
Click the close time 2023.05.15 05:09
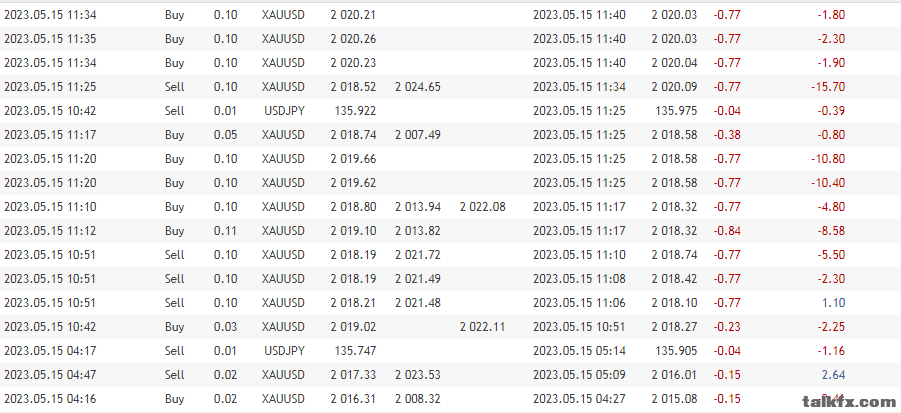(x=579, y=375)
